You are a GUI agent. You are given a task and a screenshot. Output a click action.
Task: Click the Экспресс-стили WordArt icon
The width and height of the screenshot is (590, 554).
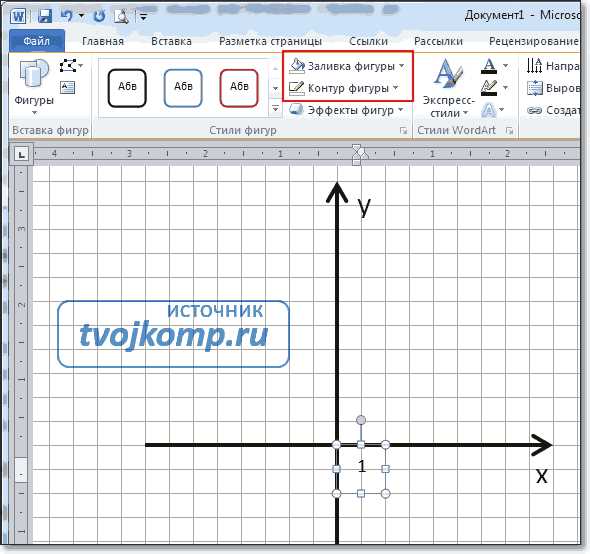click(448, 88)
